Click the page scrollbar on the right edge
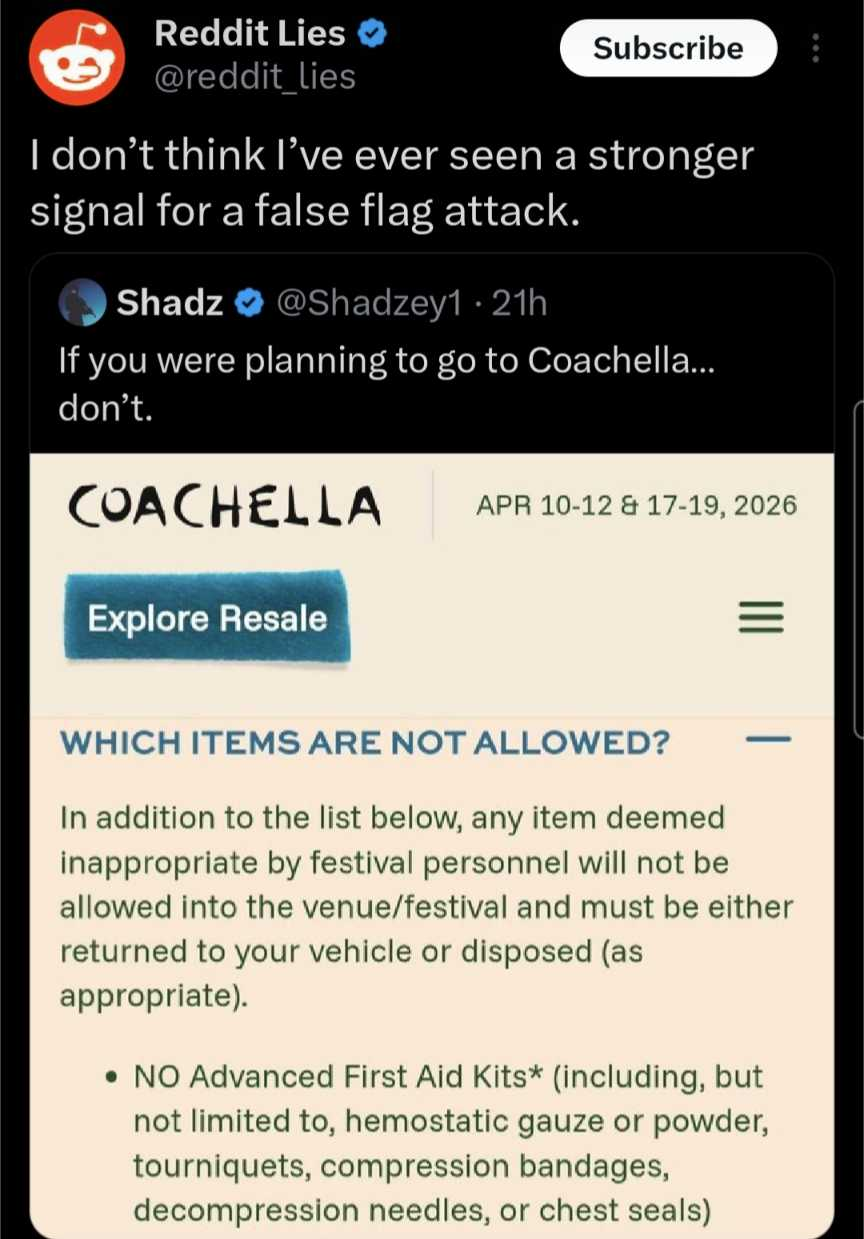The width and height of the screenshot is (864, 1239). point(858,570)
